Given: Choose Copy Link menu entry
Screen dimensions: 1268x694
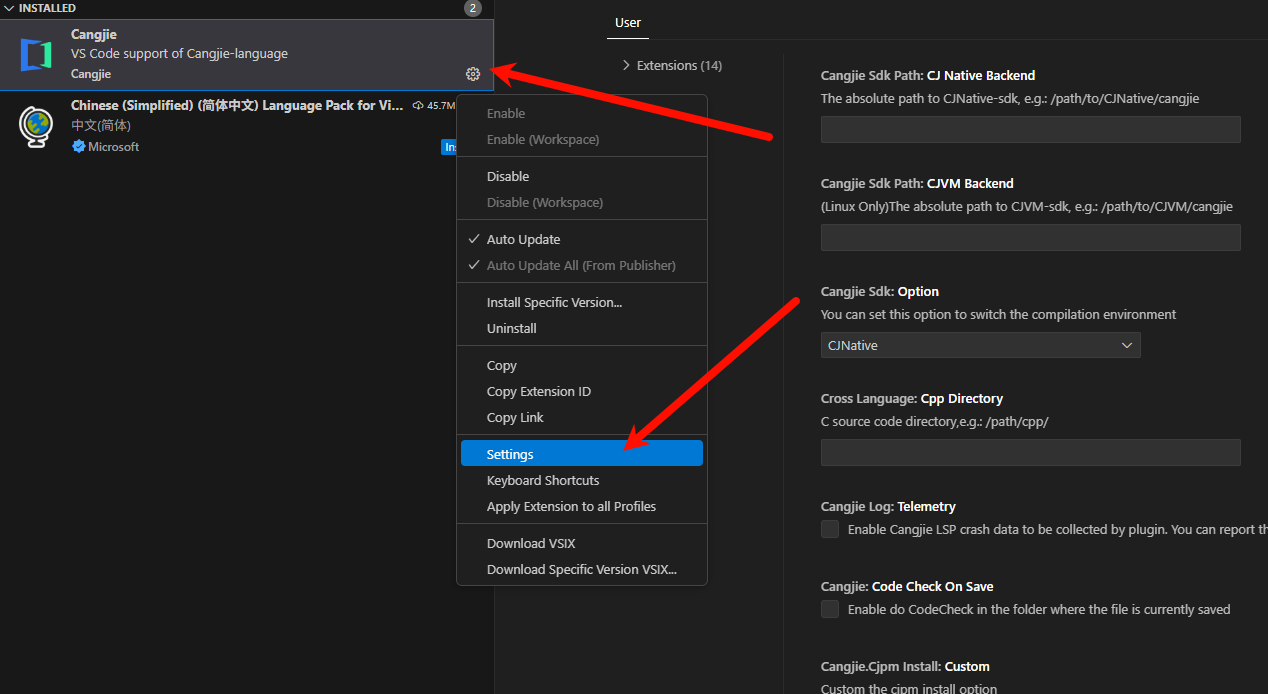Looking at the screenshot, I should coord(582,417).
